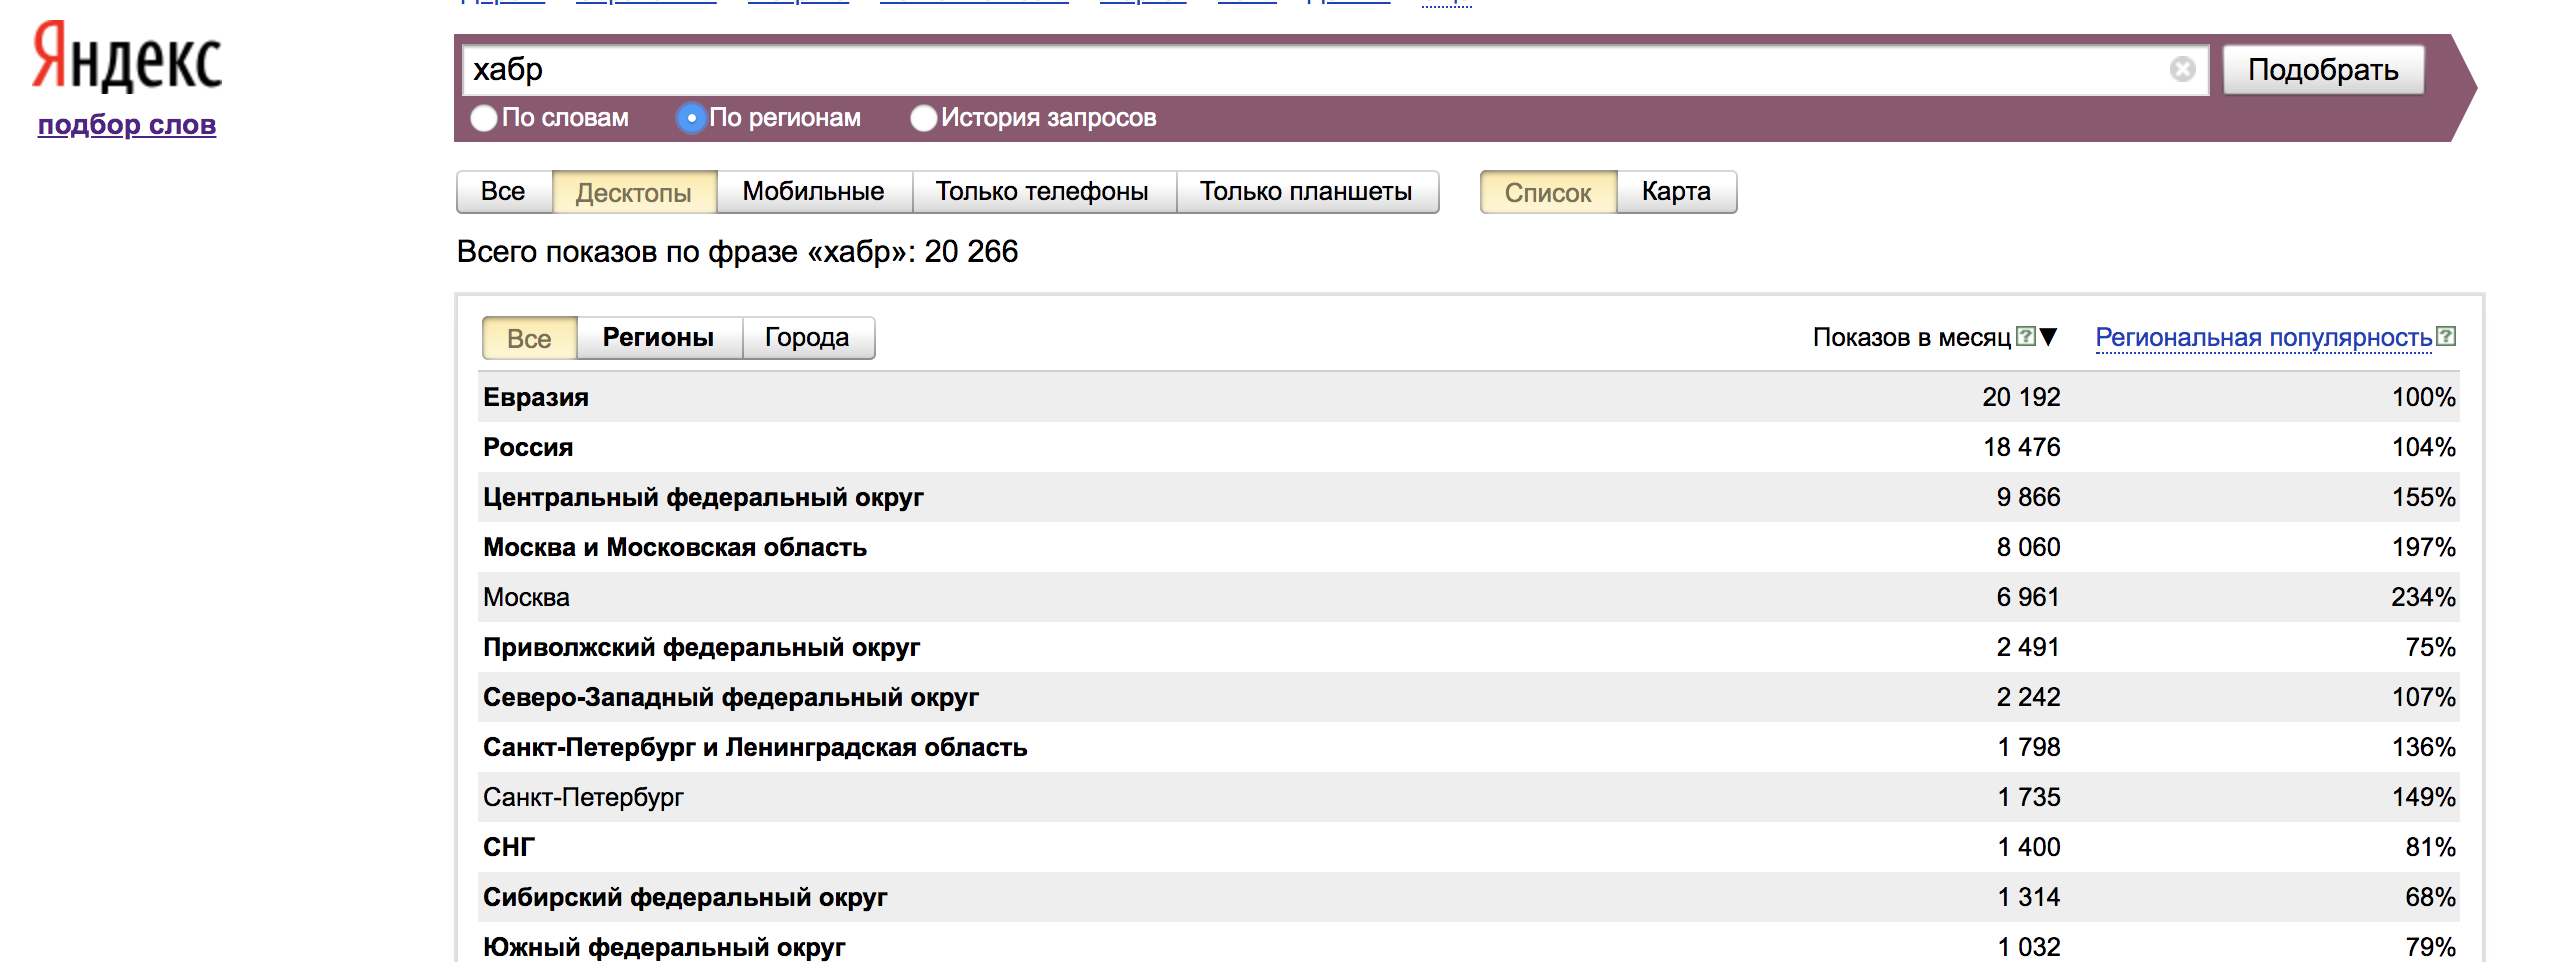The height and width of the screenshot is (962, 2556).
Task: Click the 155% popularity value
Action: (2423, 497)
